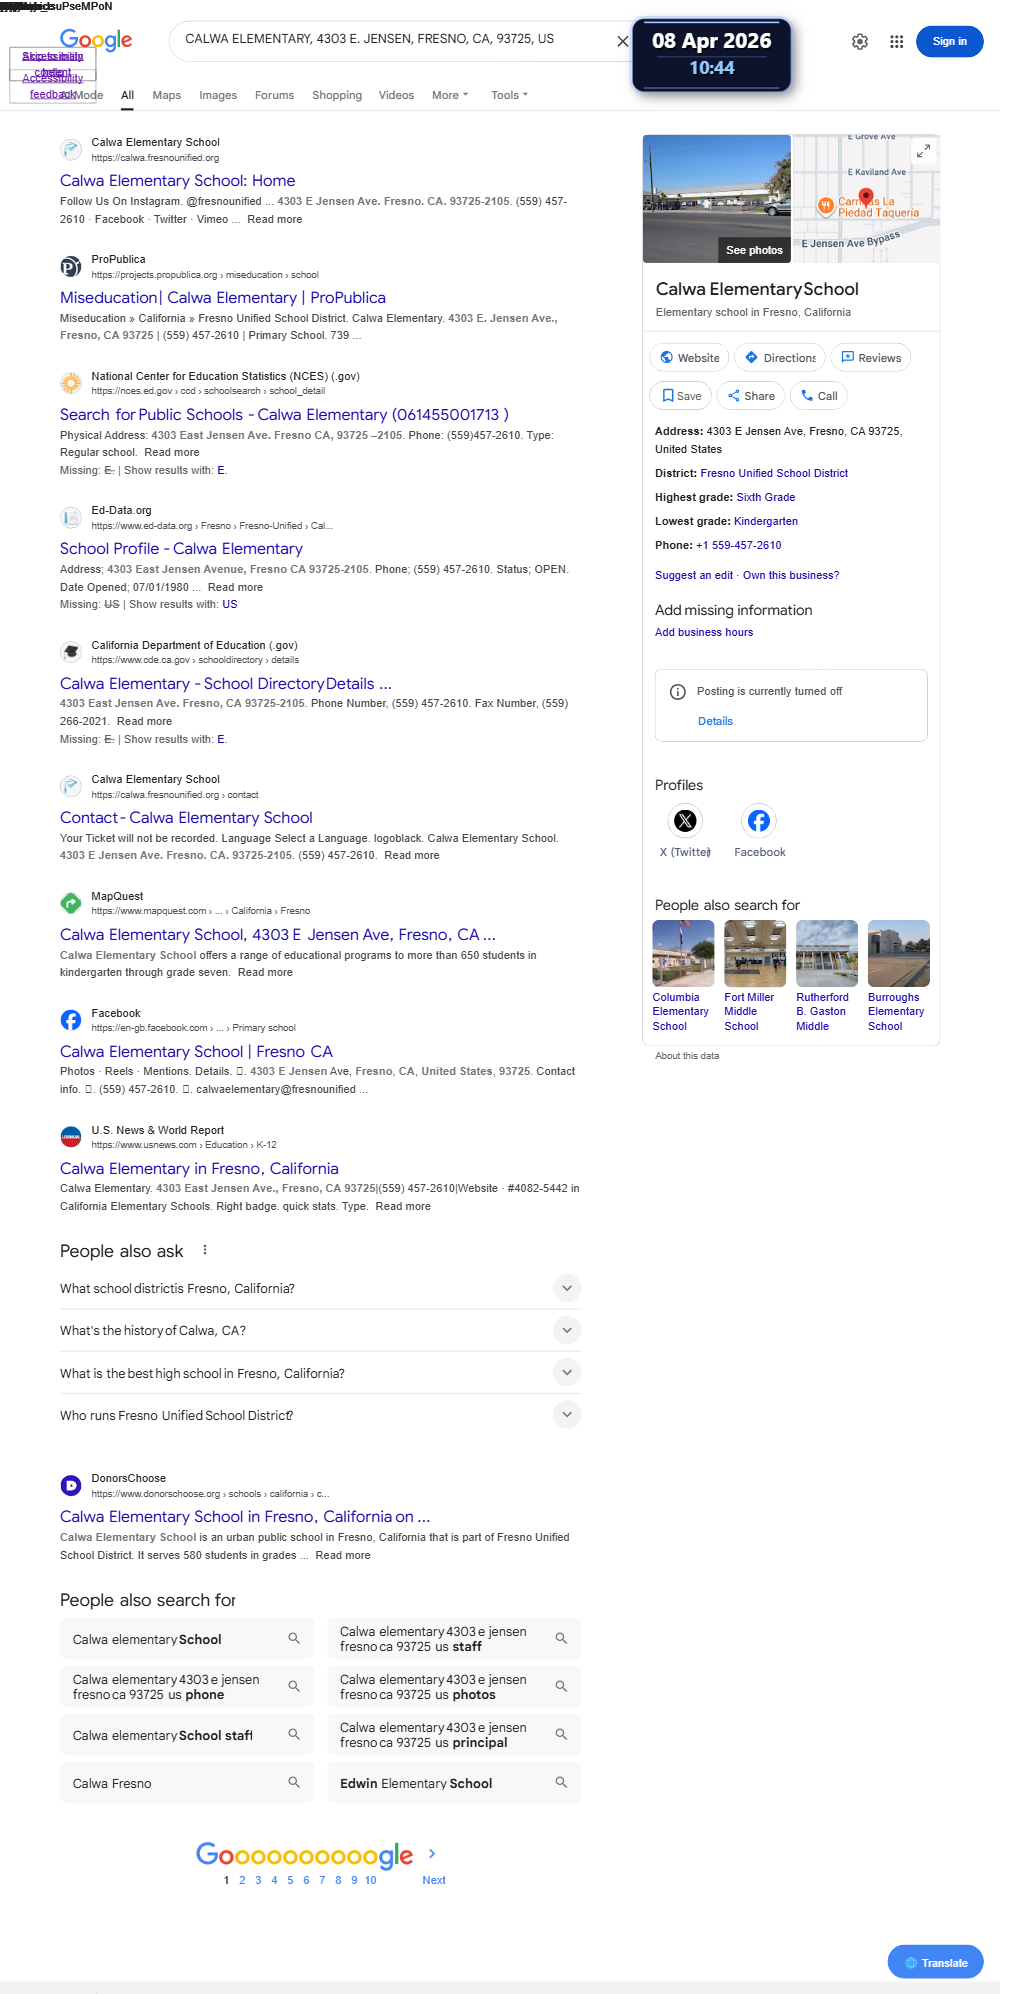The image size is (1012, 1994).
Task: Switch to the Images tab
Action: [218, 95]
